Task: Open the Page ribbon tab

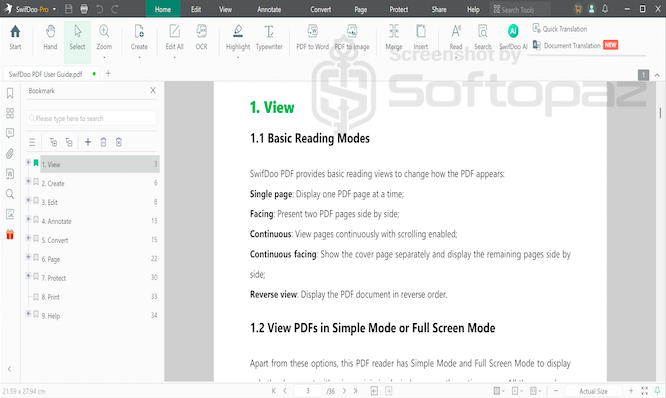Action: 361,9
